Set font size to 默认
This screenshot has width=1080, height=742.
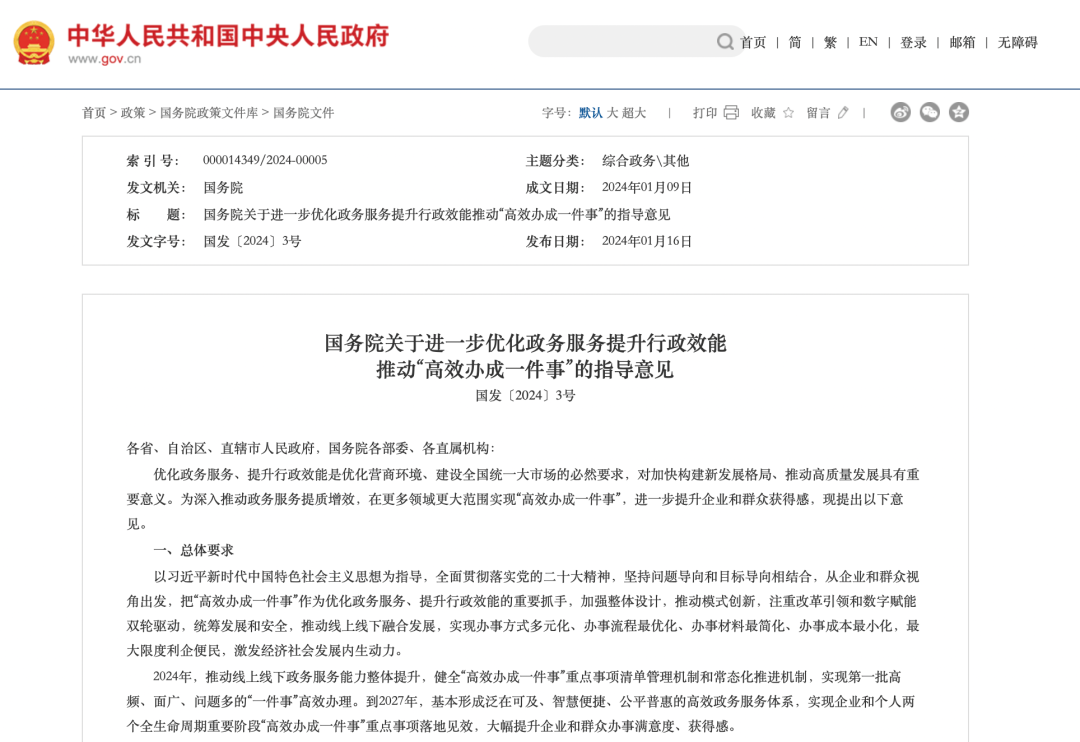click(590, 113)
